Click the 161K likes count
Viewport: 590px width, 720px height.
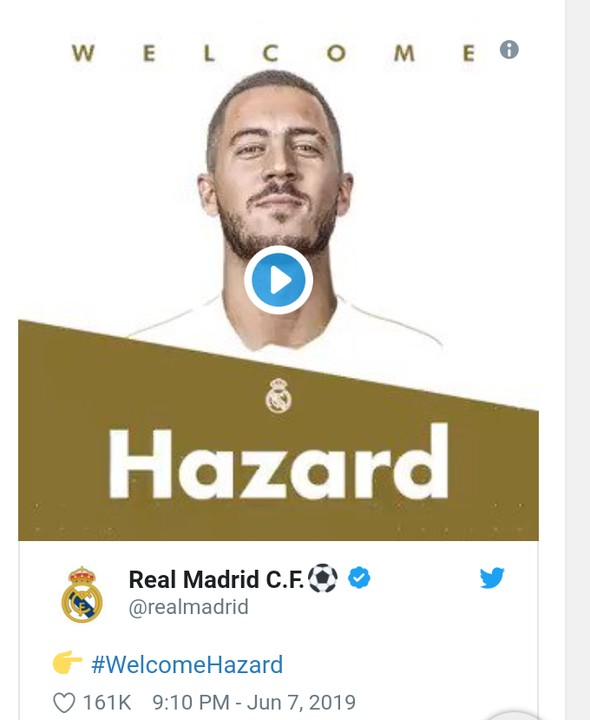pos(107,703)
